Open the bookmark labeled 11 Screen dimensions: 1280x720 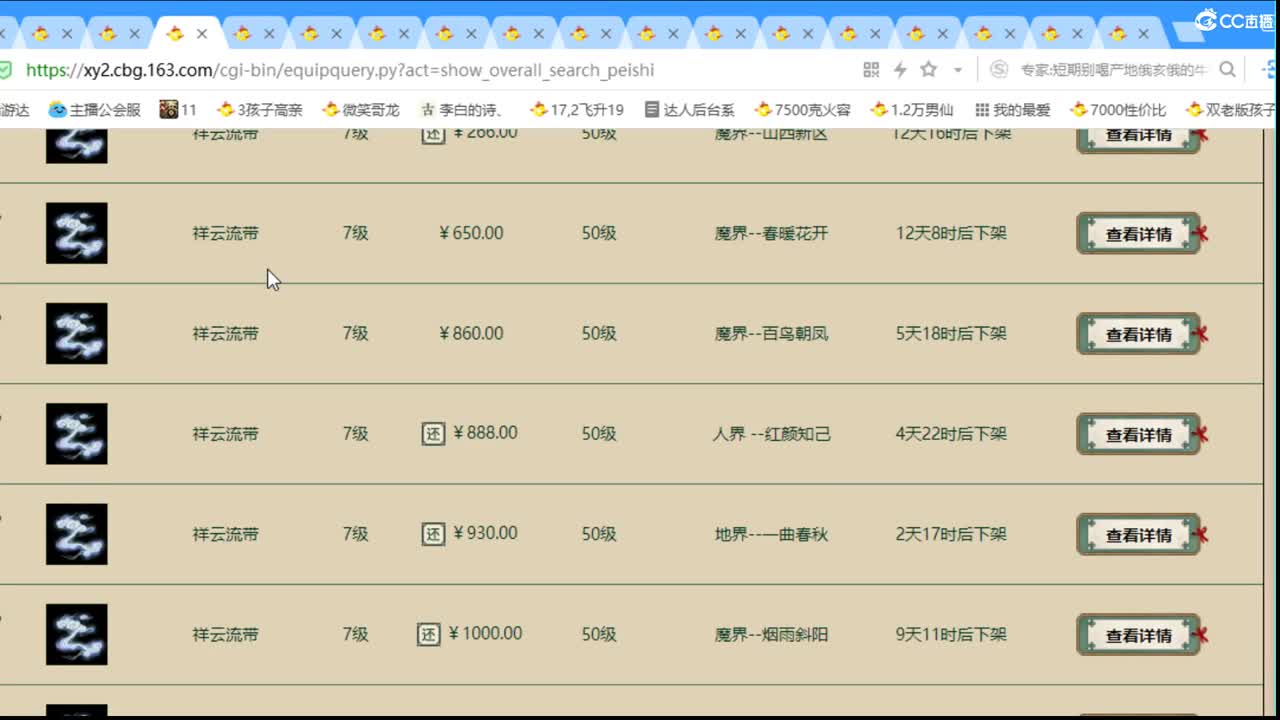[x=179, y=110]
